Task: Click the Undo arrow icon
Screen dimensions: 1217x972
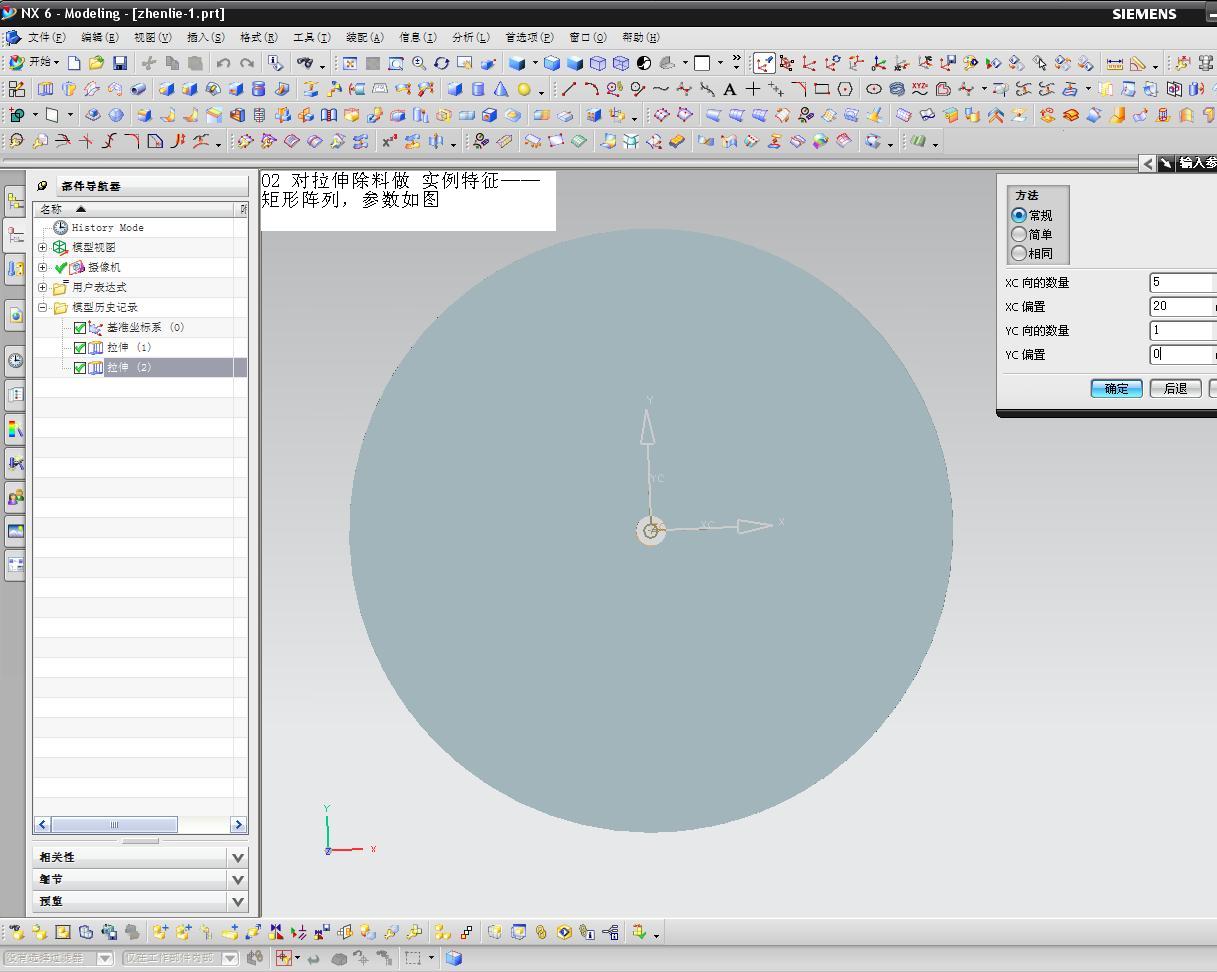Action: click(x=224, y=63)
